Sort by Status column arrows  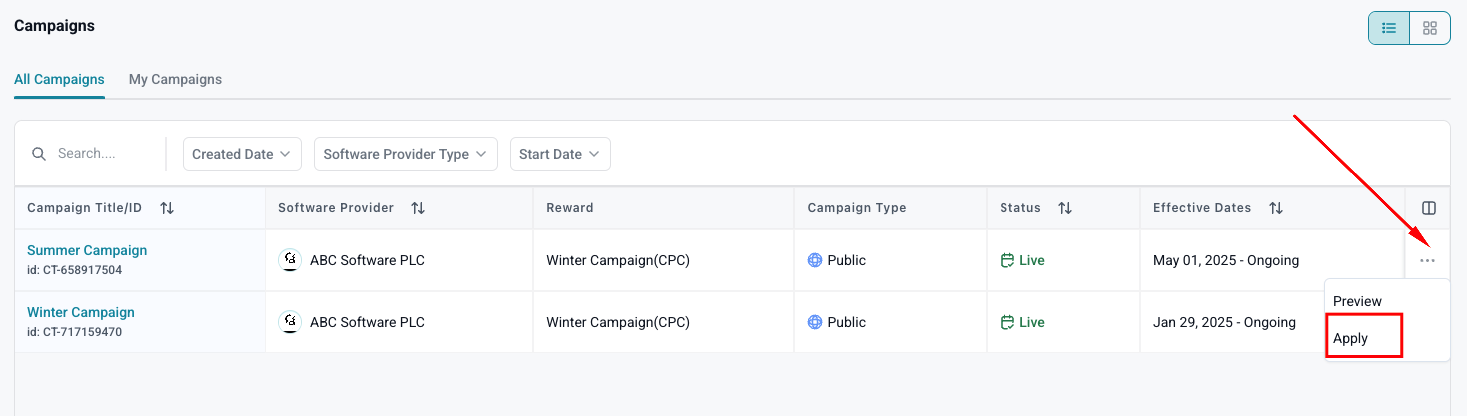1065,208
